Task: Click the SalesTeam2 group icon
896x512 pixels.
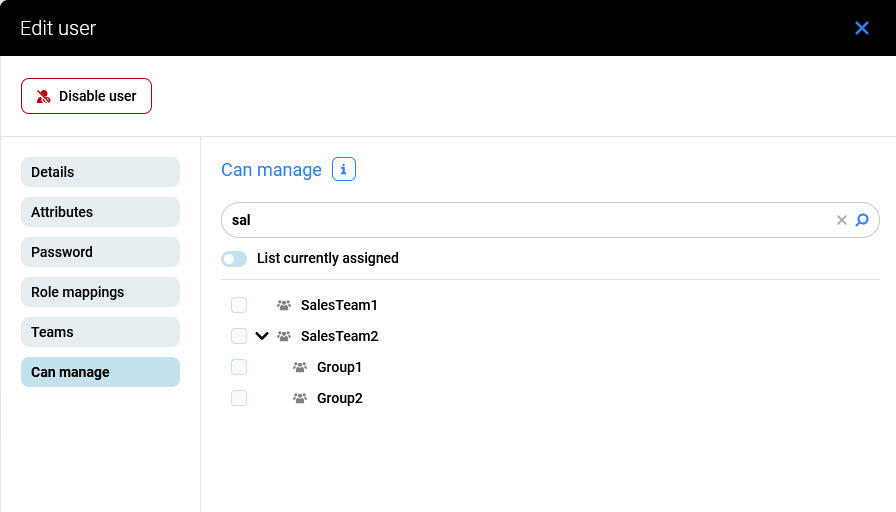Action: point(284,336)
